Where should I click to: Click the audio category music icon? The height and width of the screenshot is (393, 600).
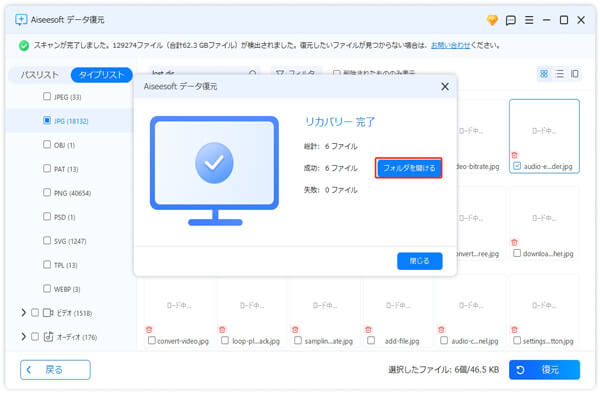[x=48, y=337]
